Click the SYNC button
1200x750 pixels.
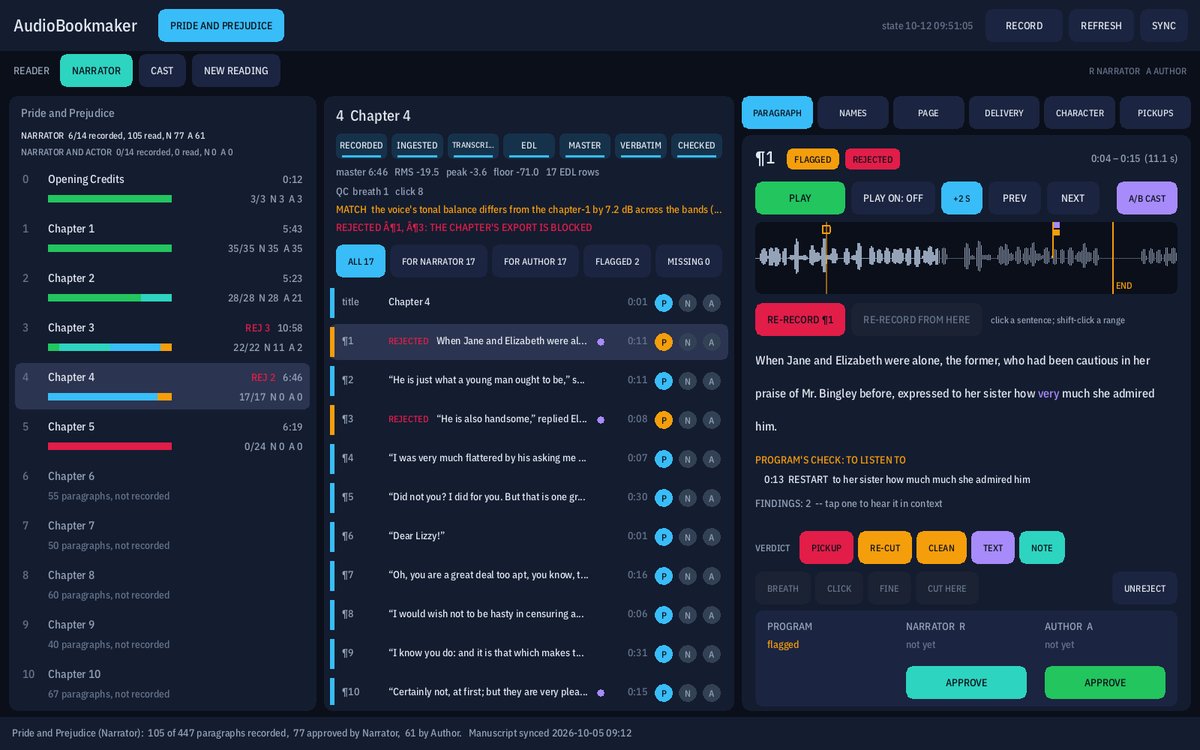point(1164,26)
